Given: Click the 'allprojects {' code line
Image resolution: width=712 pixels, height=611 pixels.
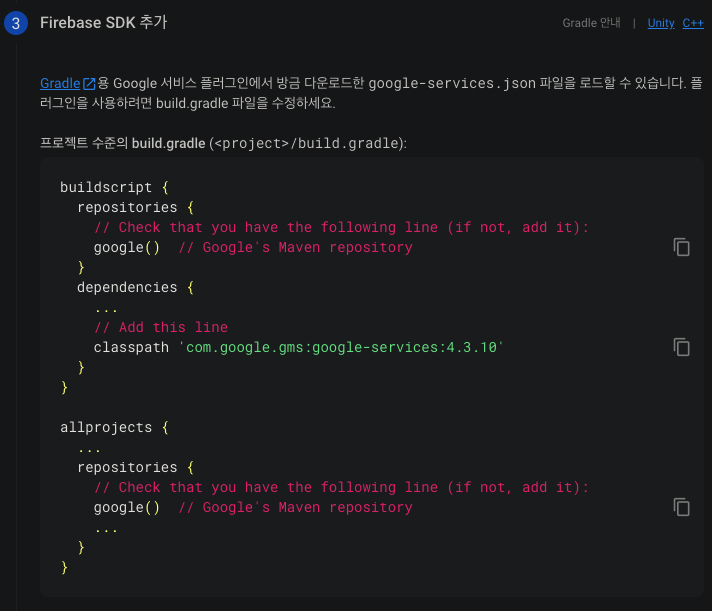Looking at the screenshot, I should (x=114, y=427).
